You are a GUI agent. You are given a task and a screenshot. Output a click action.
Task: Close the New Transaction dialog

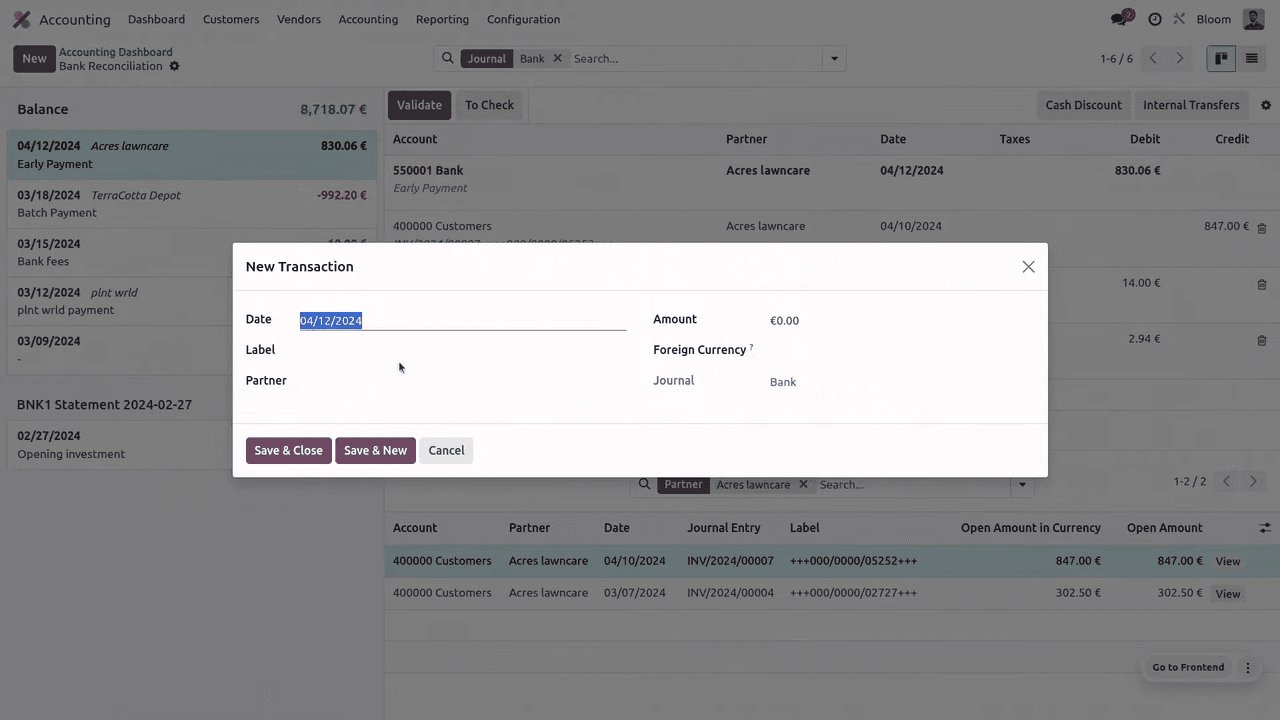coord(1028,267)
